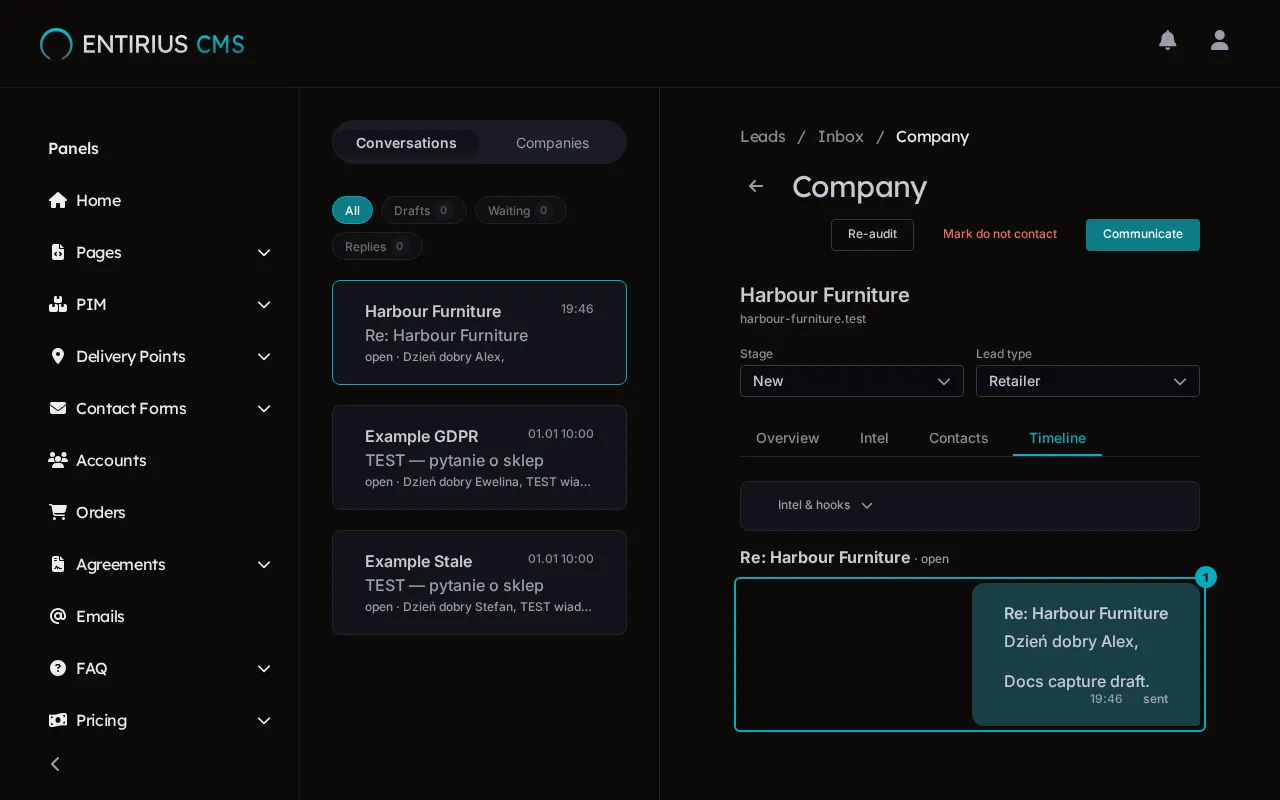Screen dimensions: 1280x800
Task: Click the Emails at-sign icon
Action: tap(58, 616)
